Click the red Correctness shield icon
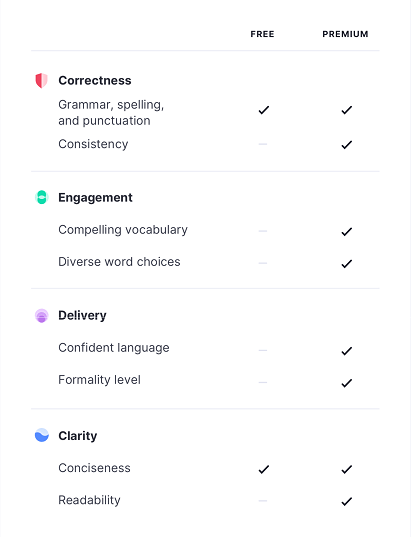The image size is (411, 537). tap(41, 81)
